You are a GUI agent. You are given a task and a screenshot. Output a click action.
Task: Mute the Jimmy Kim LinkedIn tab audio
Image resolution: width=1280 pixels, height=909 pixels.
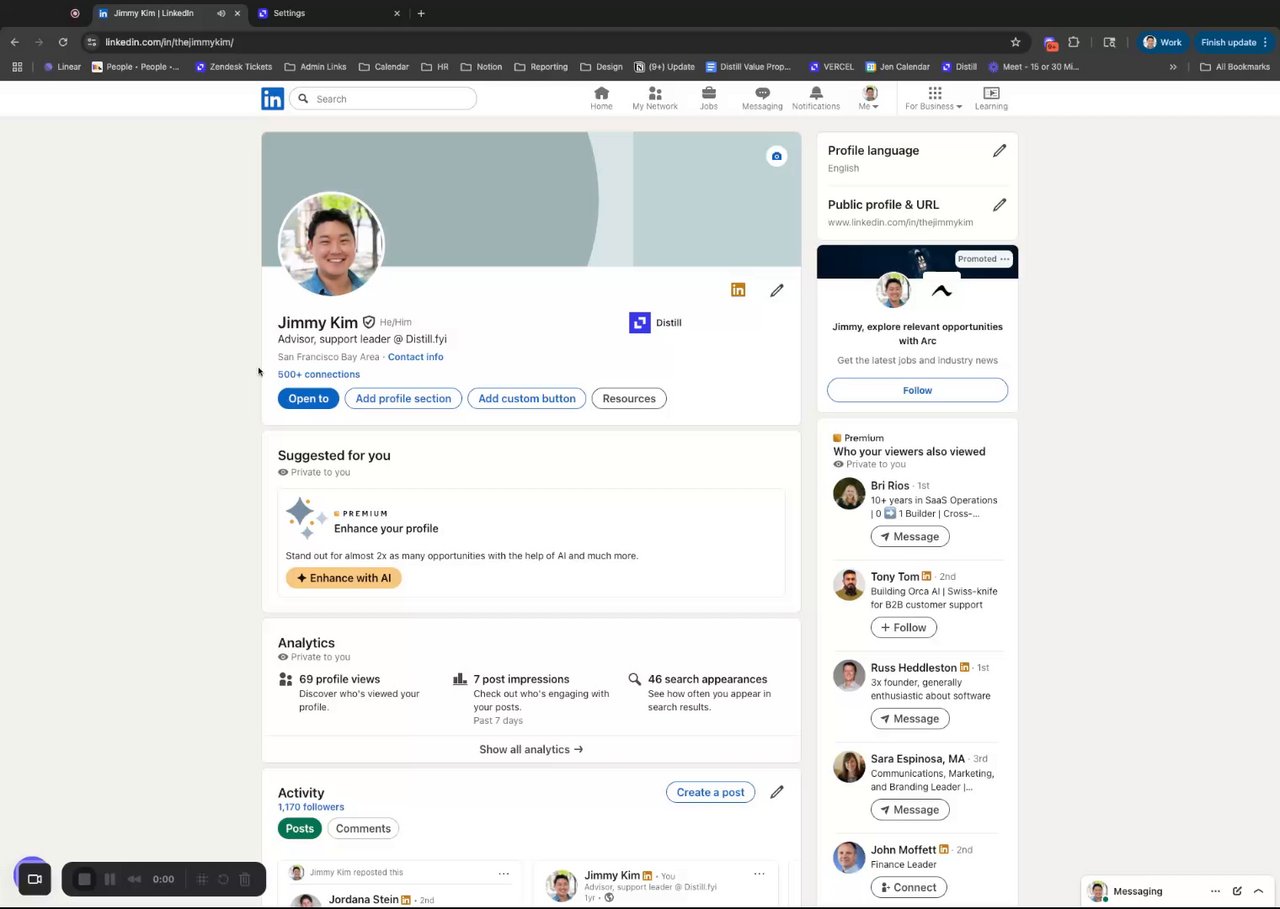(x=221, y=13)
